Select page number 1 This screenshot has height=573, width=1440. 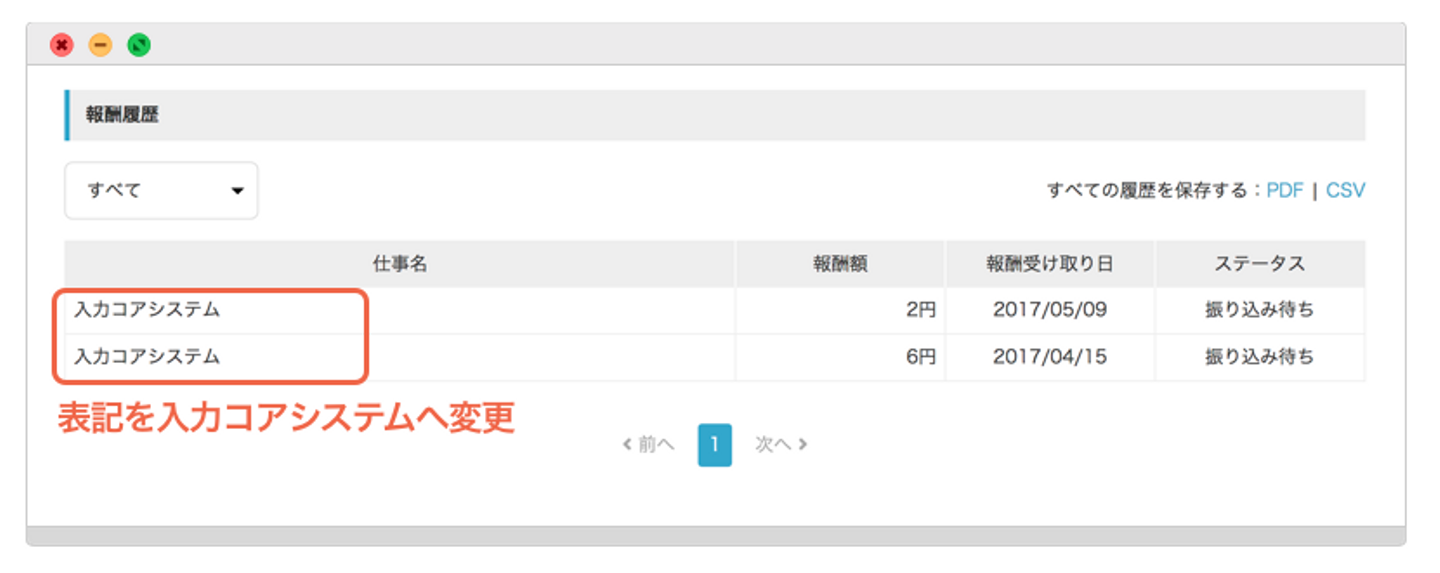[x=715, y=445]
